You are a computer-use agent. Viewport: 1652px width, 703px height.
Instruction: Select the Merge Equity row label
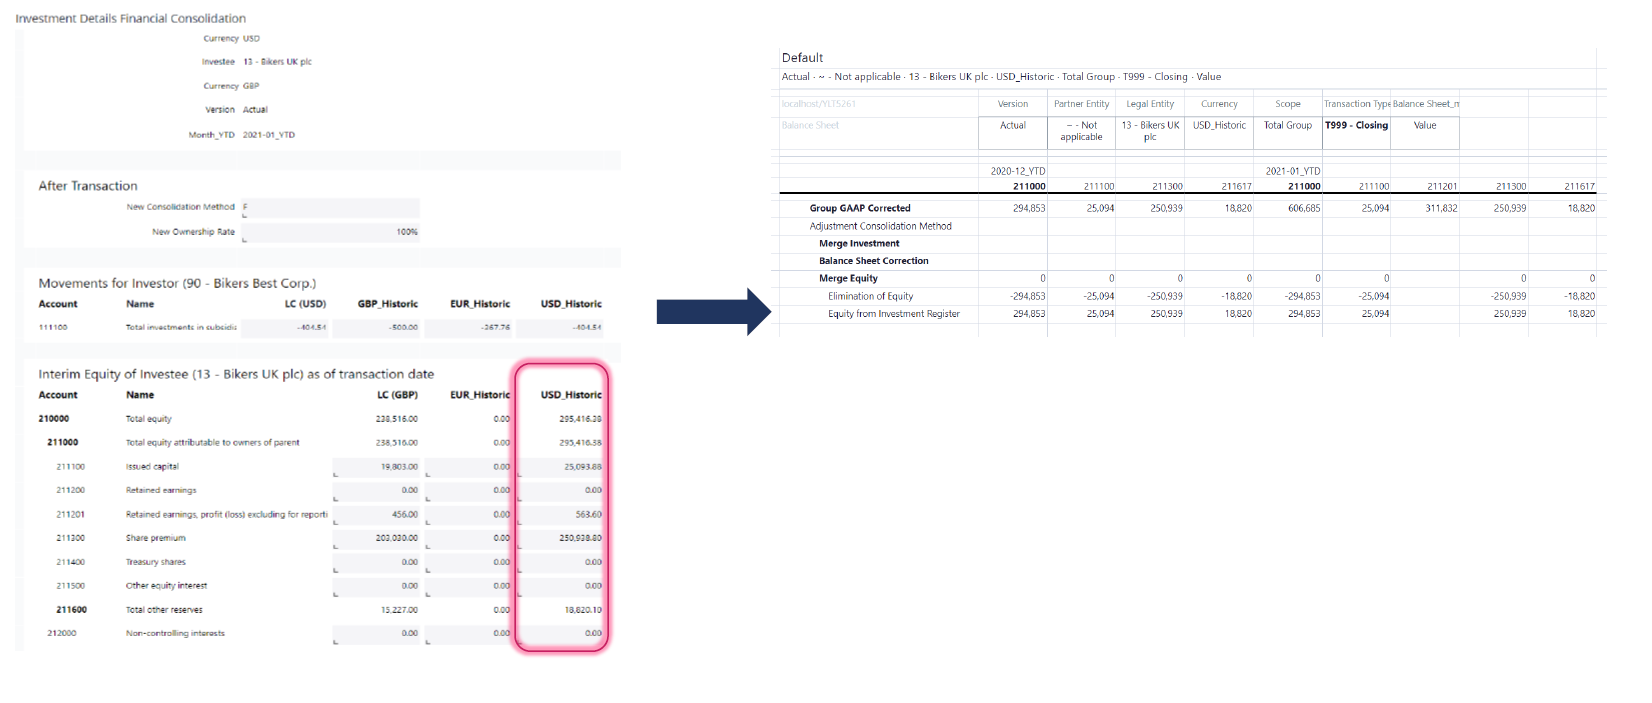[848, 279]
